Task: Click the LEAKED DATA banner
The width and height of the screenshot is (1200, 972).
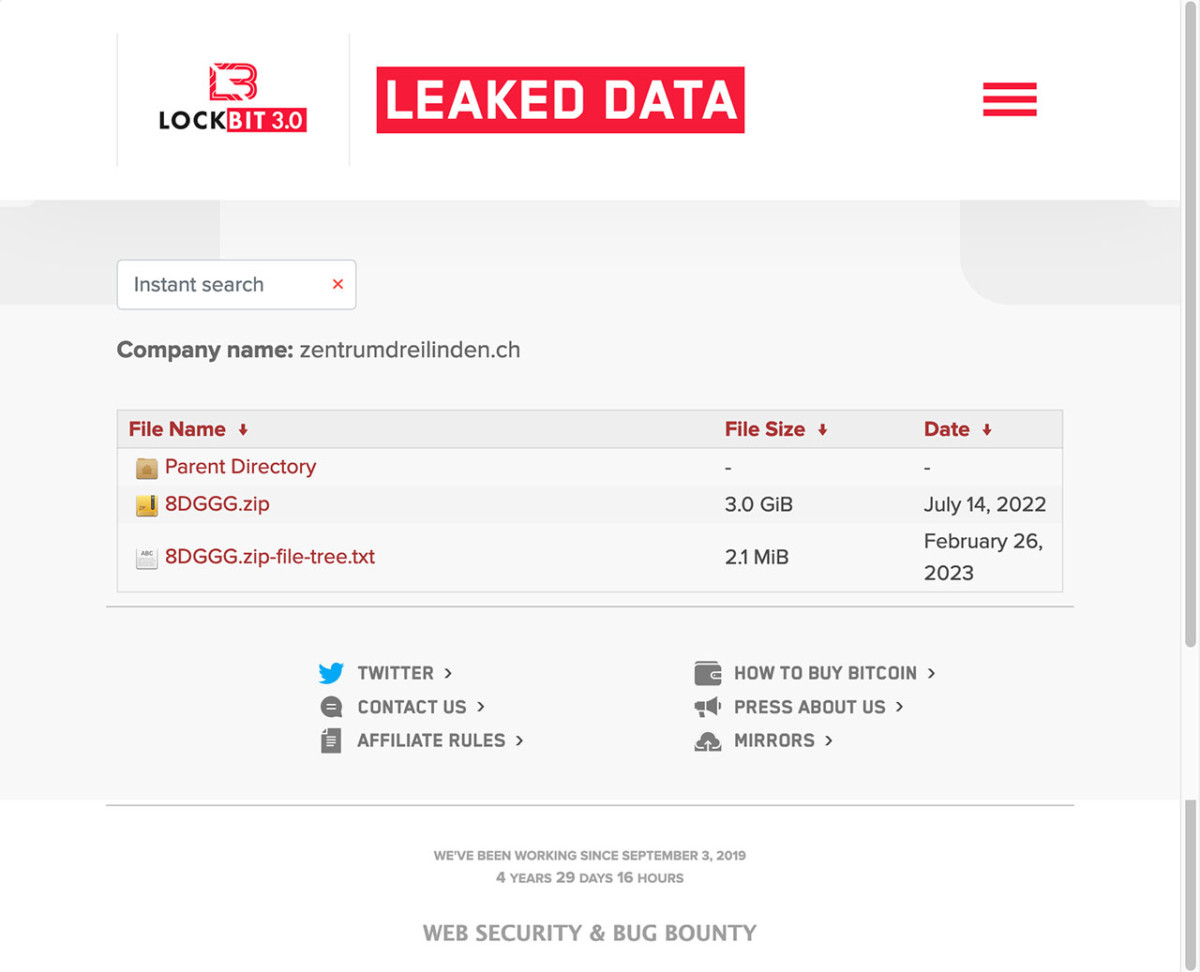Action: click(x=560, y=100)
